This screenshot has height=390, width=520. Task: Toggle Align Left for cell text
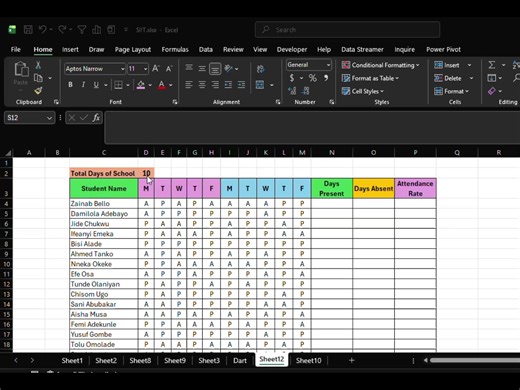coord(189,85)
